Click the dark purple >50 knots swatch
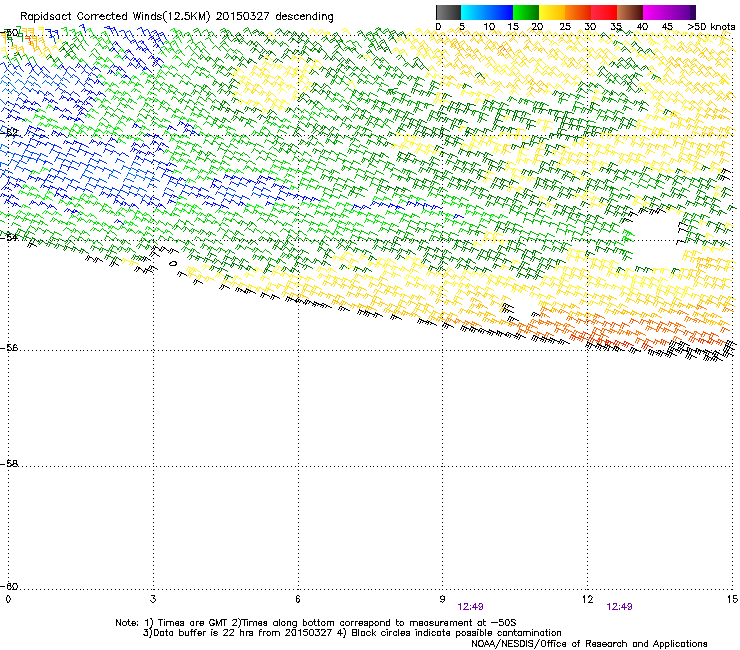 (693, 12)
